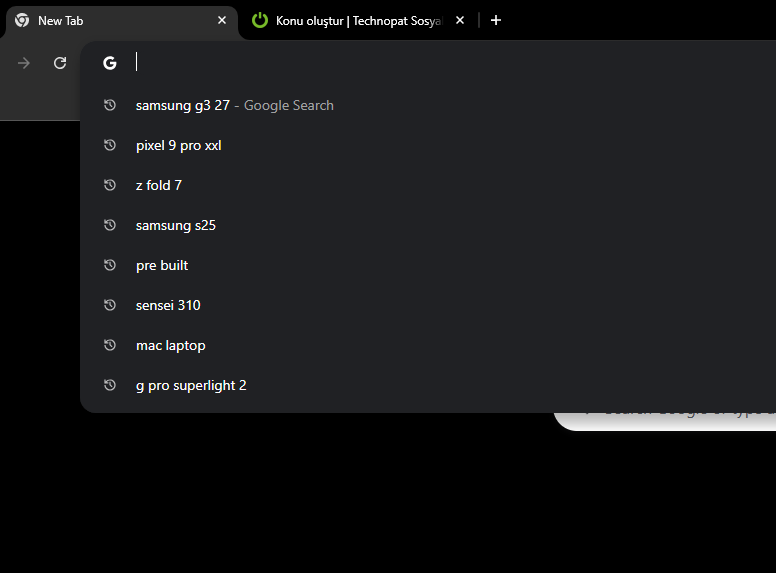The width and height of the screenshot is (776, 573).
Task: Click history icon beside pre built
Action: click(110, 265)
